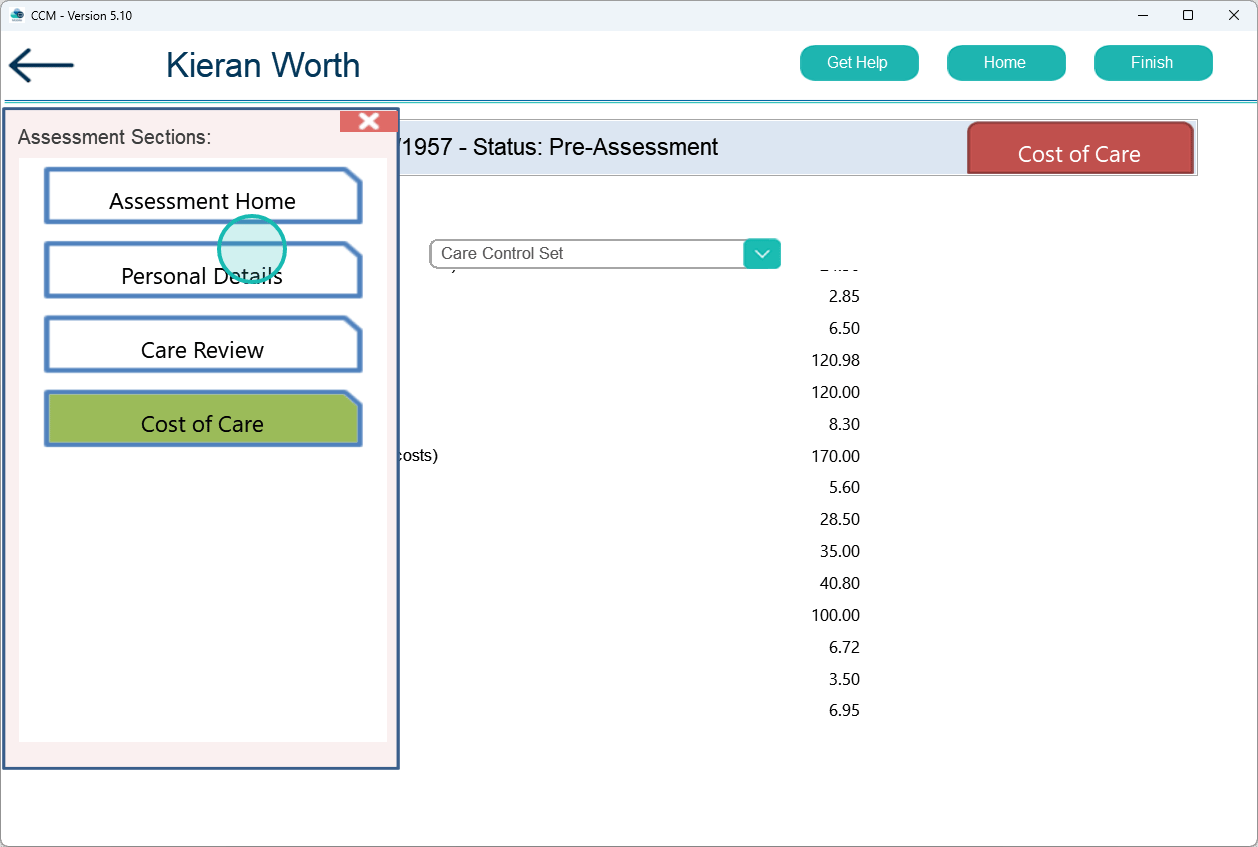Open the Assessment Home section
The width and height of the screenshot is (1258, 847).
click(x=203, y=197)
